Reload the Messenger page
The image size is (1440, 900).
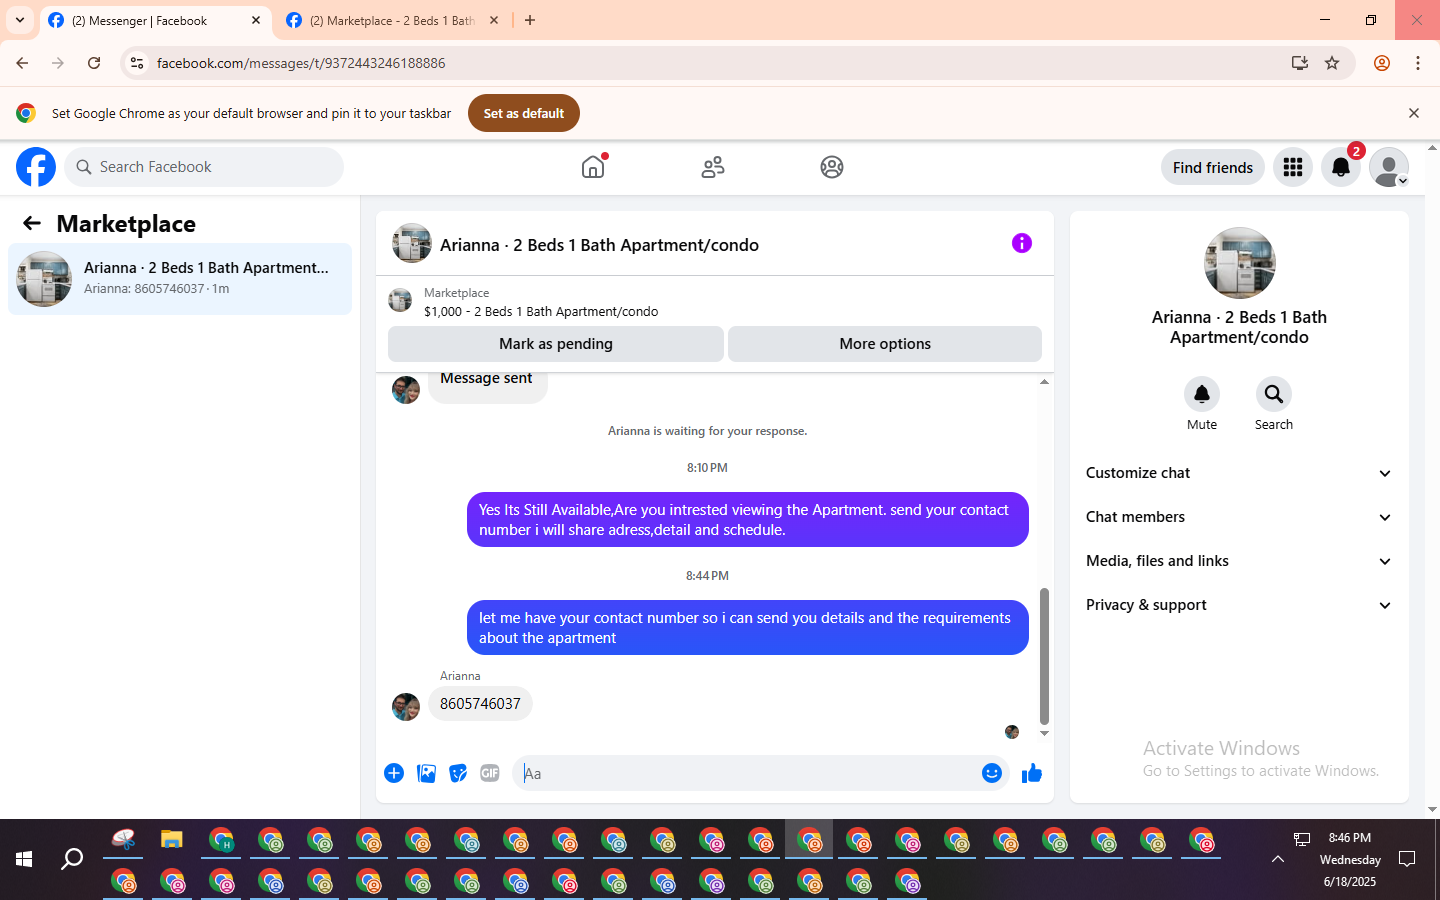94,63
